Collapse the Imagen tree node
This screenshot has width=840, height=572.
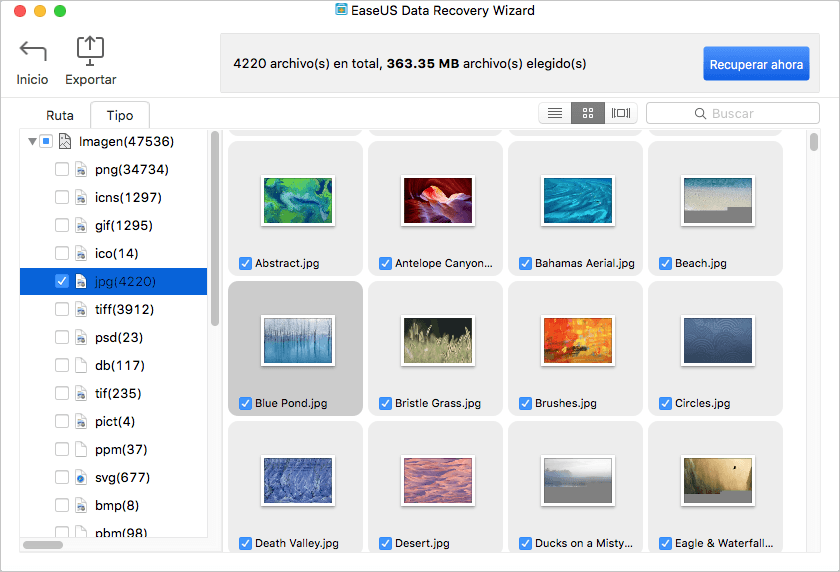(x=33, y=142)
